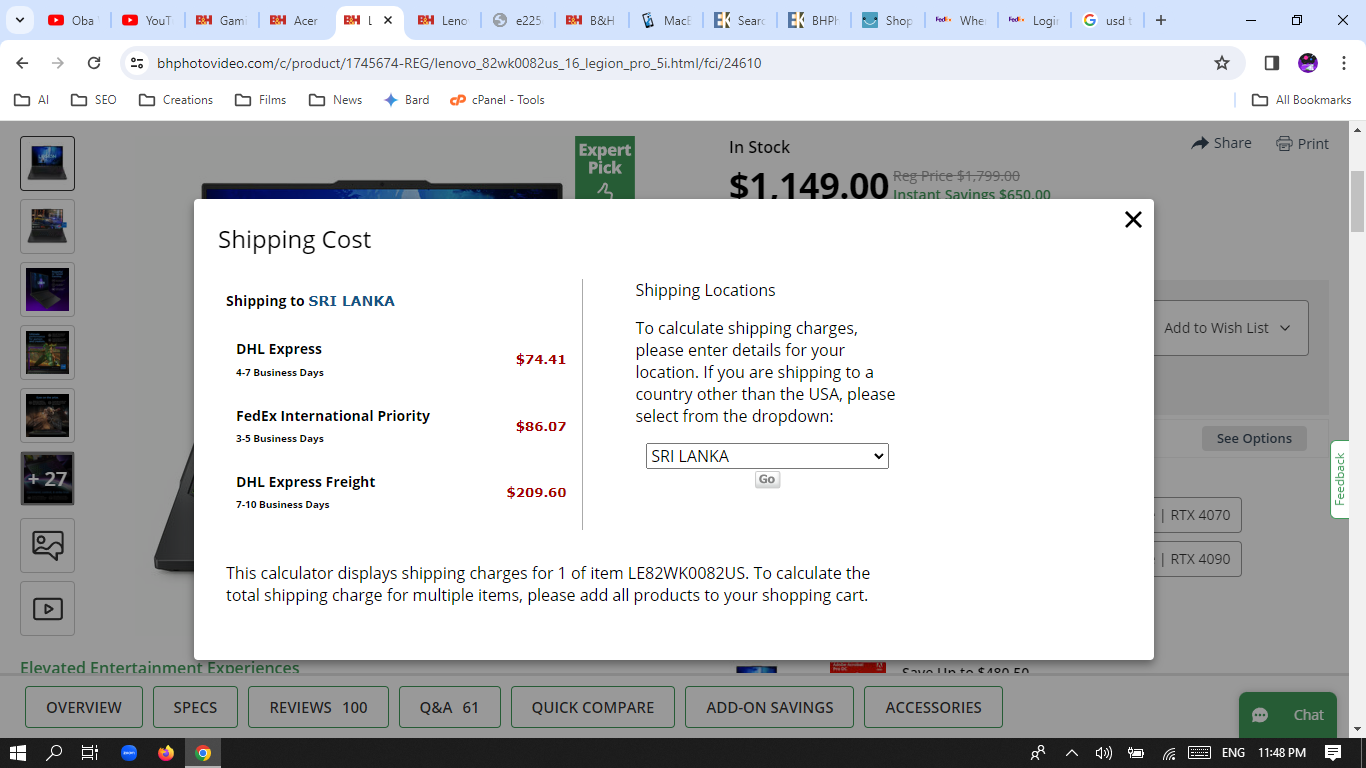The width and height of the screenshot is (1366, 768).
Task: Click the $209.60 freight price
Action: point(536,492)
